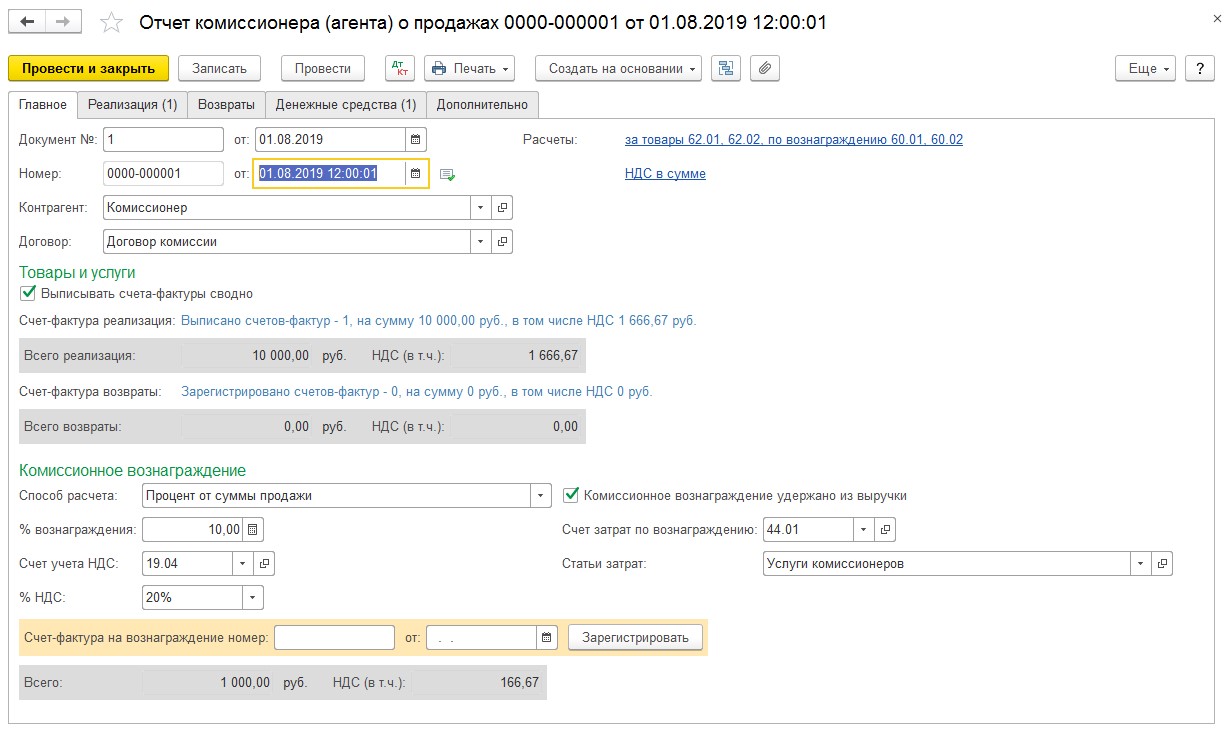Toggle Комиссионное вознаграждение удержано из выручки
This screenshot has height=732, width=1226.
[x=571, y=495]
